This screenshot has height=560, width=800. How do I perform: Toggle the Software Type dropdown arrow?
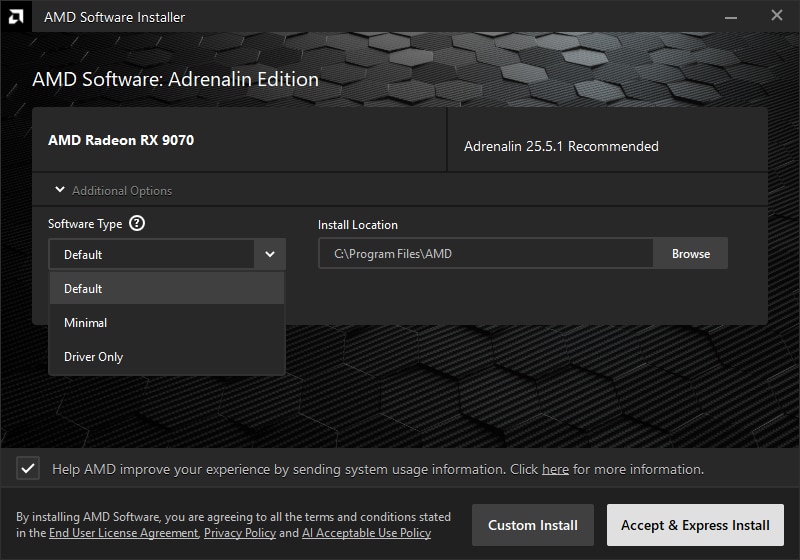point(270,254)
